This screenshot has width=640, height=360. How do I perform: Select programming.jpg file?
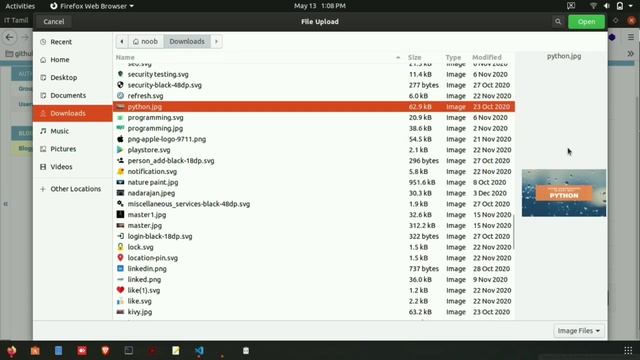[313, 128]
